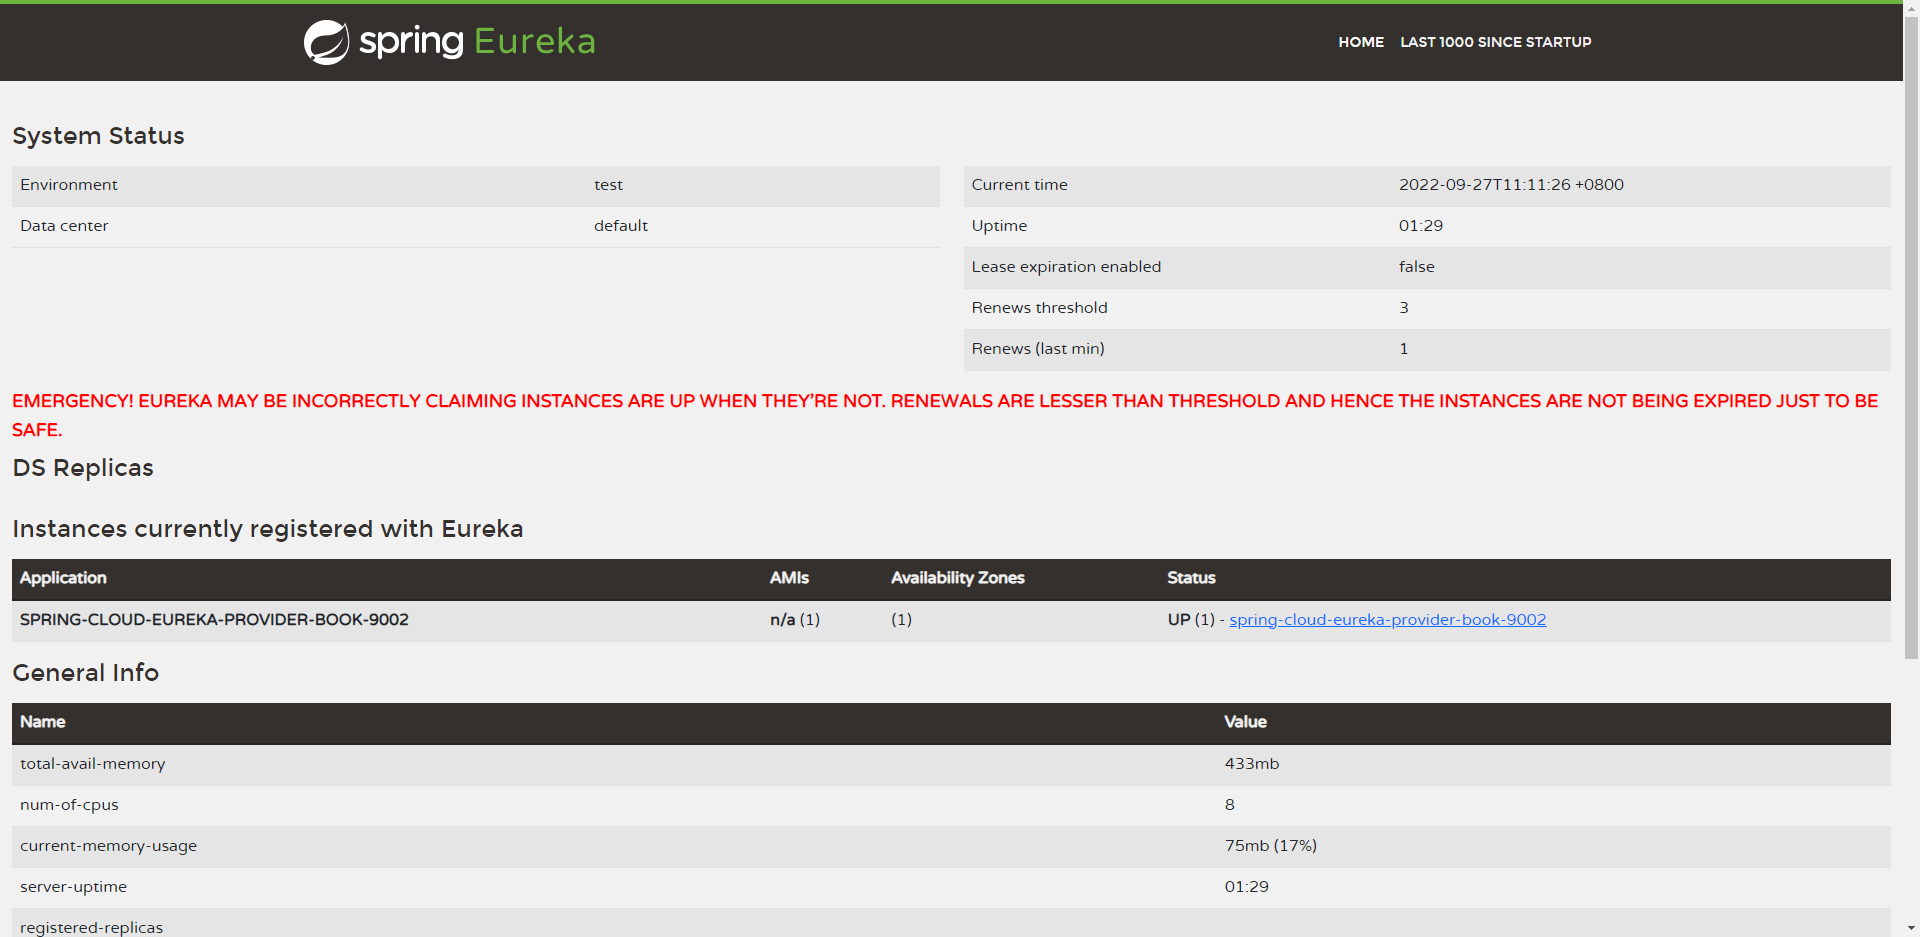Select the current-memory-usage row name
Image resolution: width=1920 pixels, height=937 pixels.
pyautogui.click(x=108, y=846)
